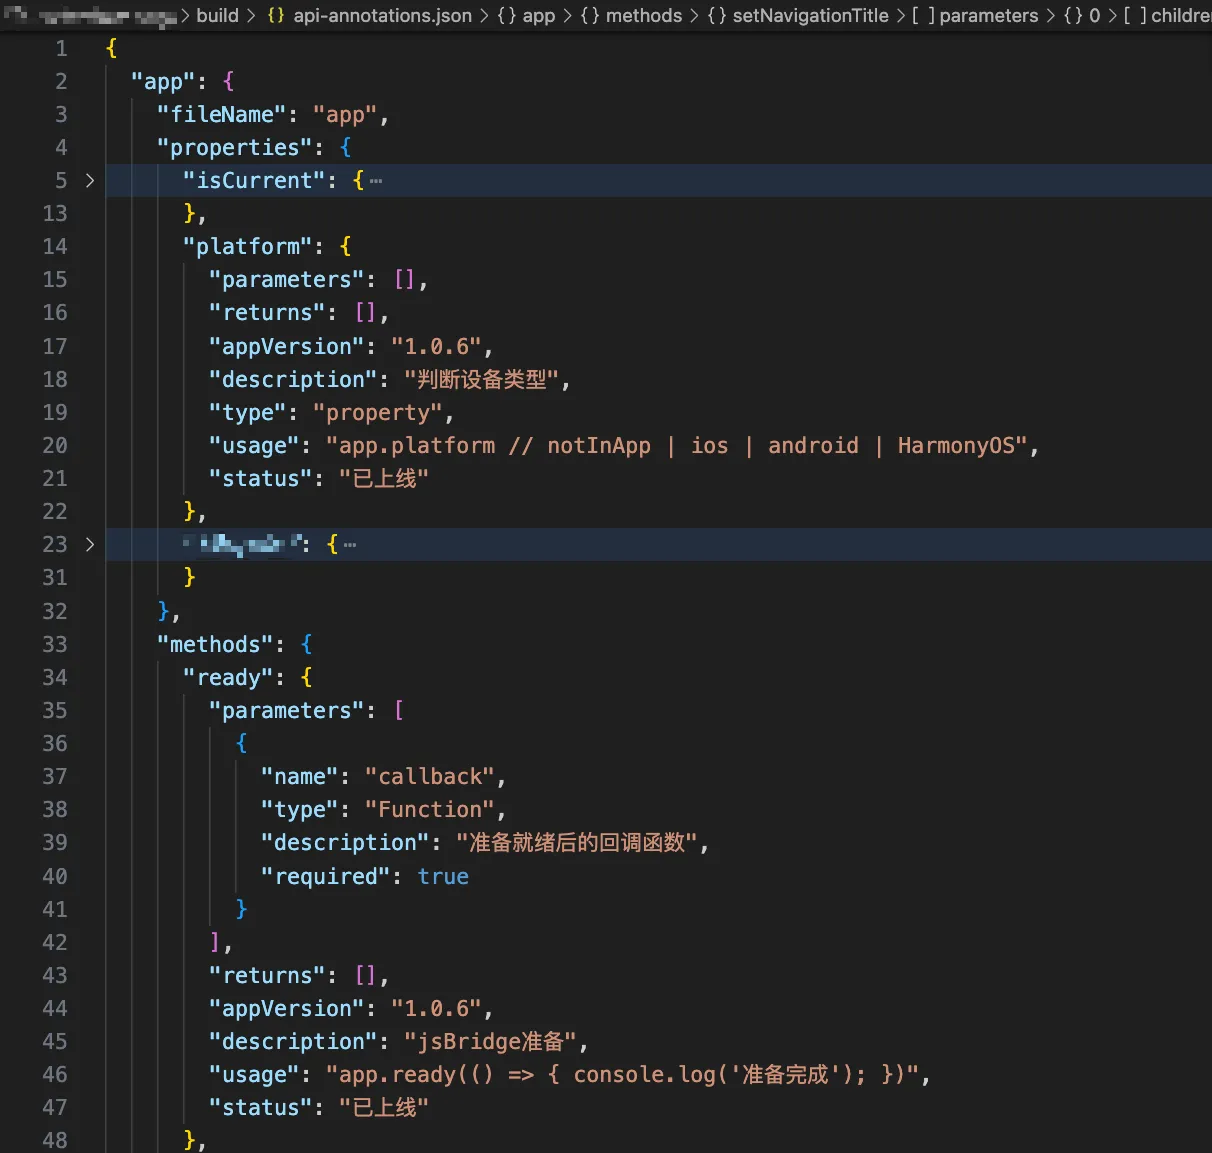The height and width of the screenshot is (1153, 1212).
Task: Click the yellow object icon before api-annotations.json
Action: coord(276,16)
